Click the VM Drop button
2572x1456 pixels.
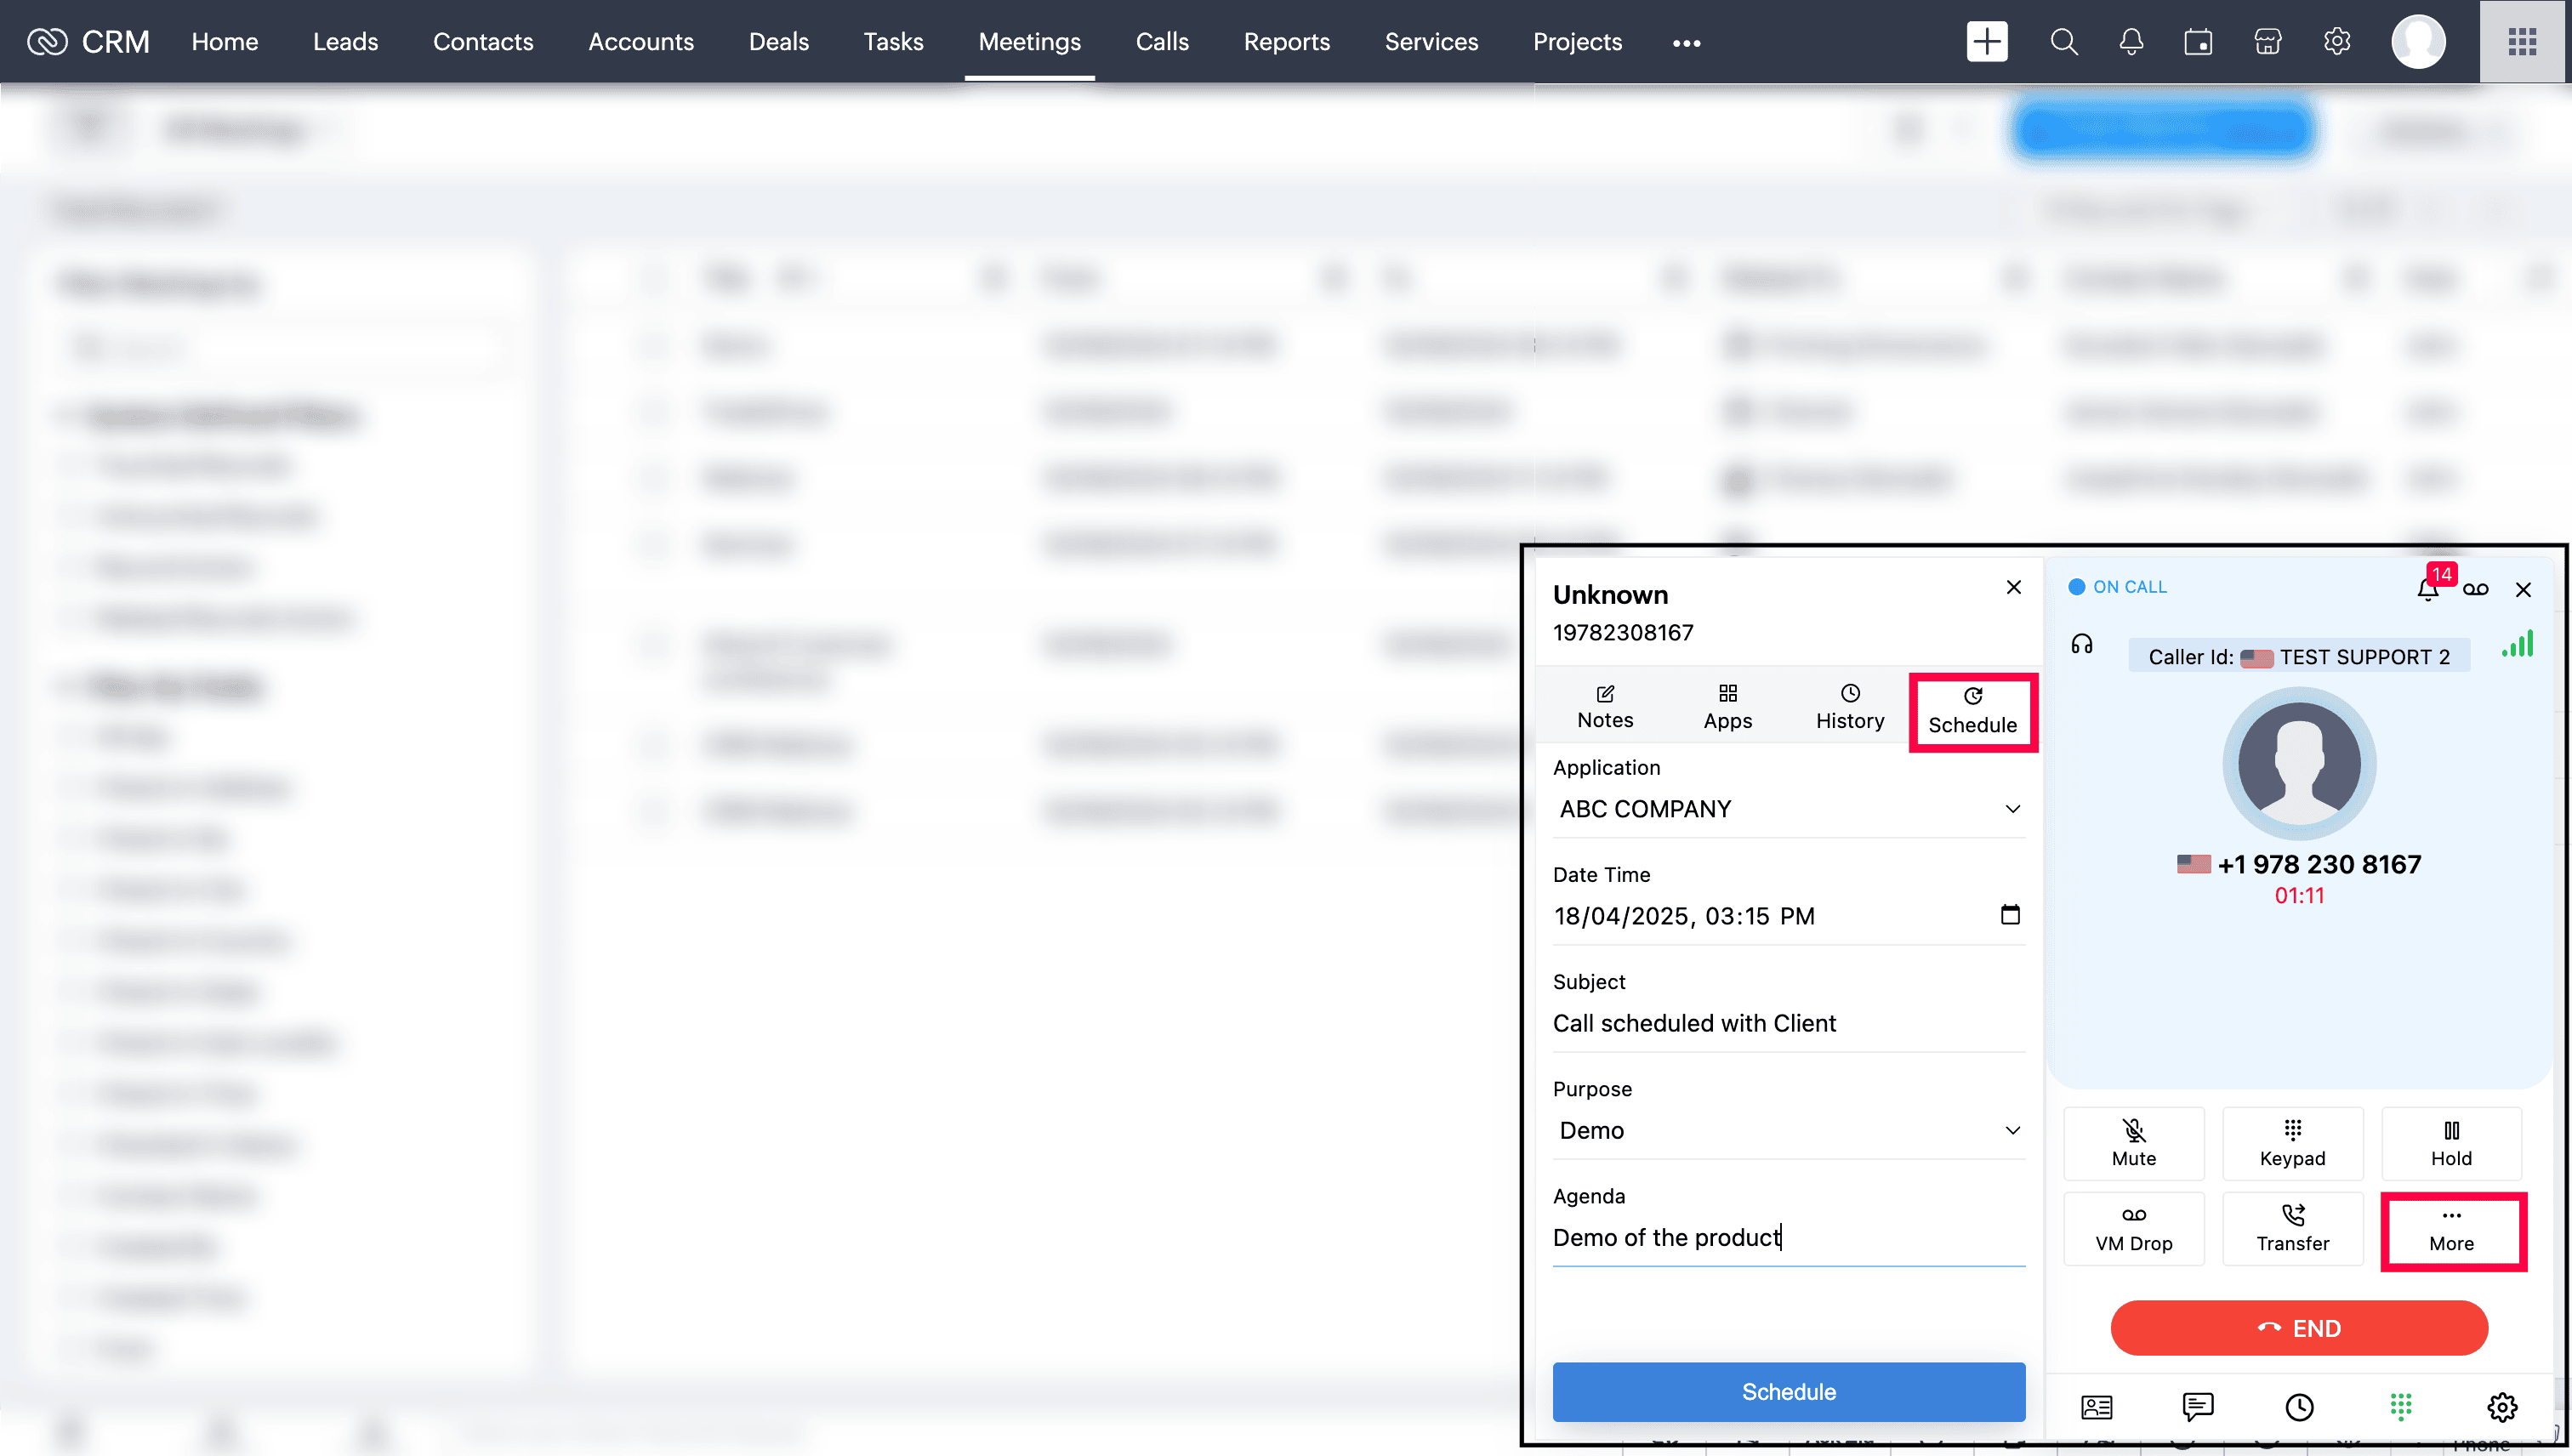coord(2133,1228)
